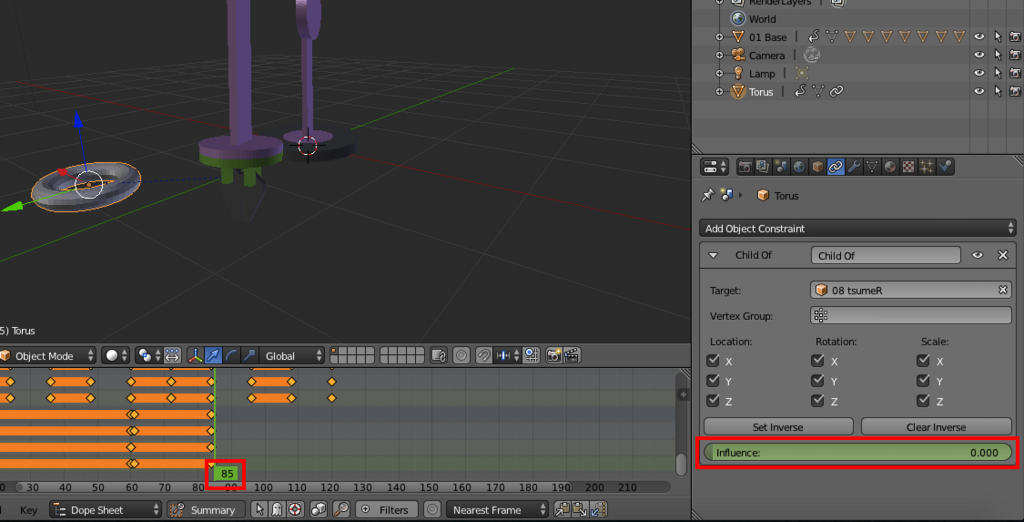Uncheck Rotation Y checkbox
The height and width of the screenshot is (522, 1024).
click(x=818, y=380)
